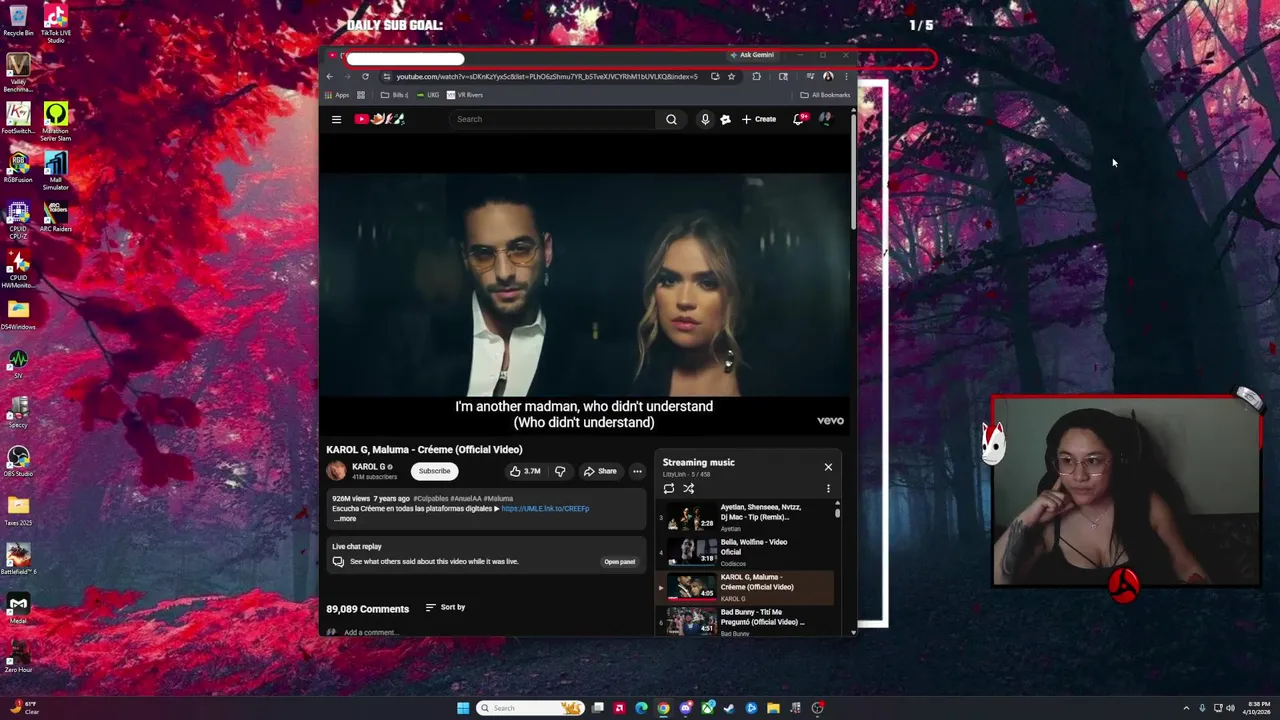This screenshot has width=1280, height=720.
Task: Open Chrome extensions puzzle icon
Action: click(756, 77)
